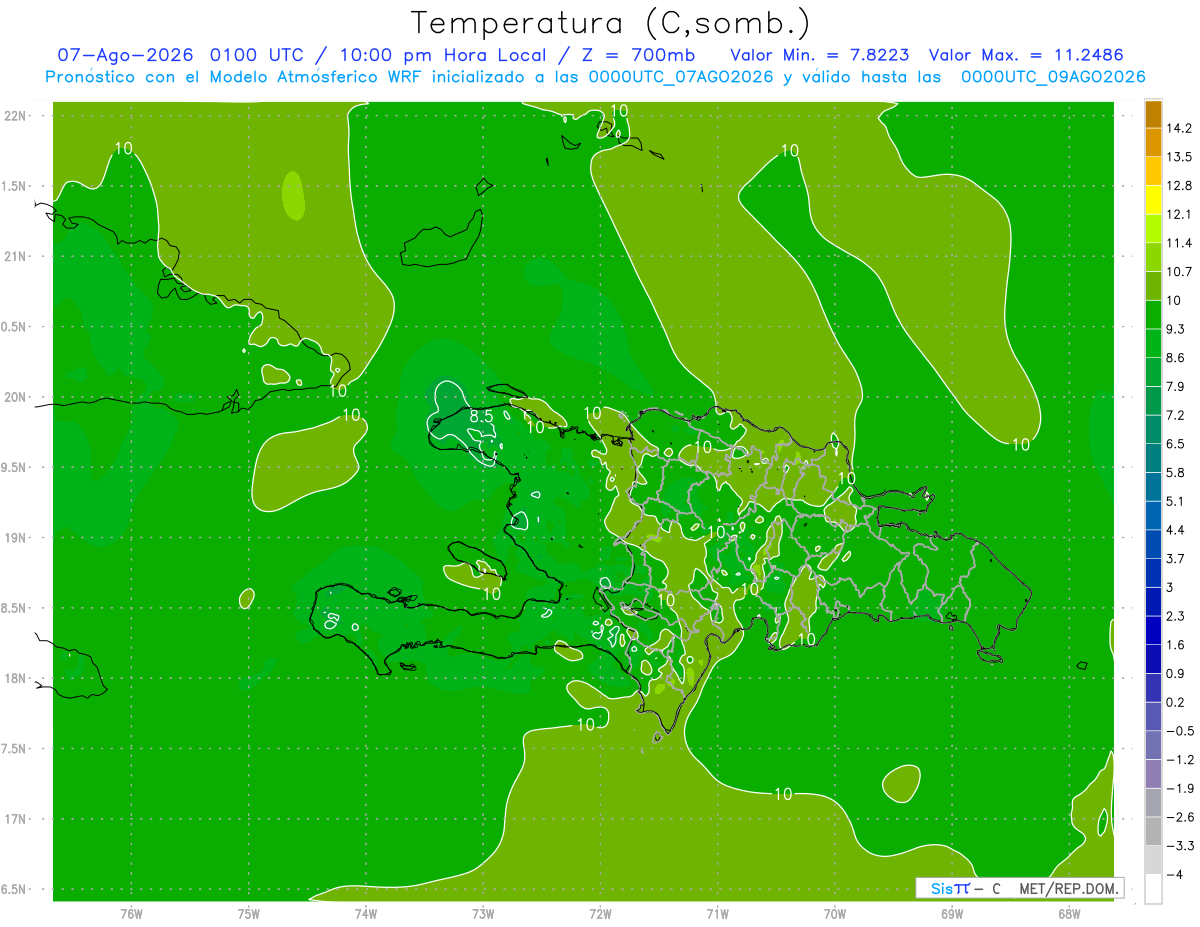The height and width of the screenshot is (927, 1200).
Task: Click the "5.8" color scale value
Action: coord(1176,473)
